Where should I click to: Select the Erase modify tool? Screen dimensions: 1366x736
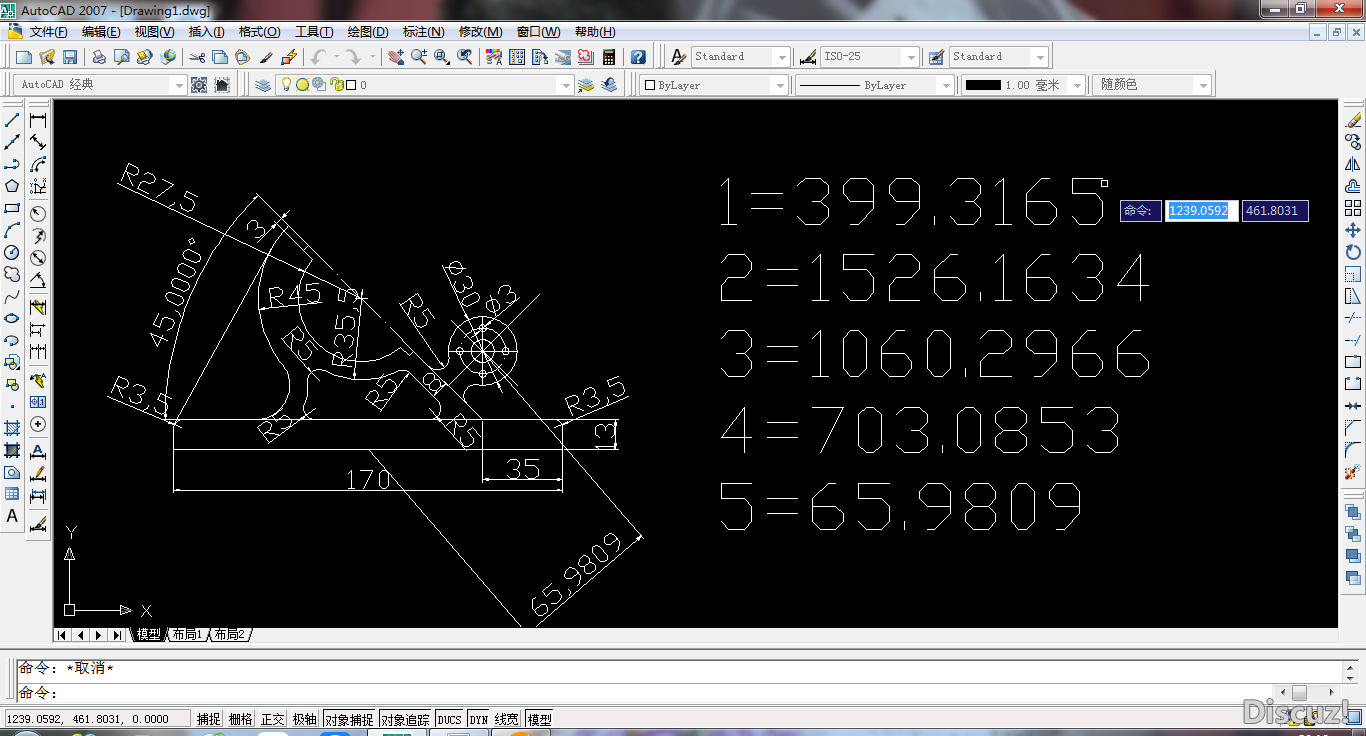click(x=1353, y=120)
